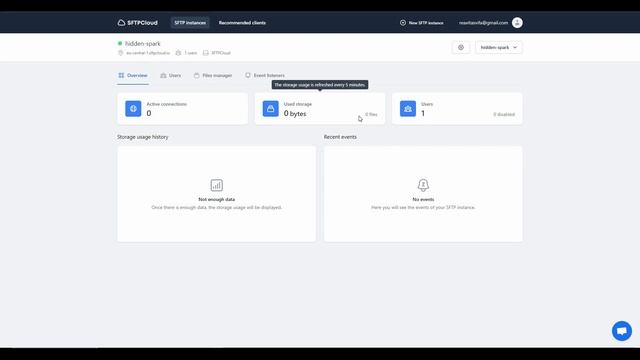
Task: Click the instance settings gear icon
Action: pos(461,47)
